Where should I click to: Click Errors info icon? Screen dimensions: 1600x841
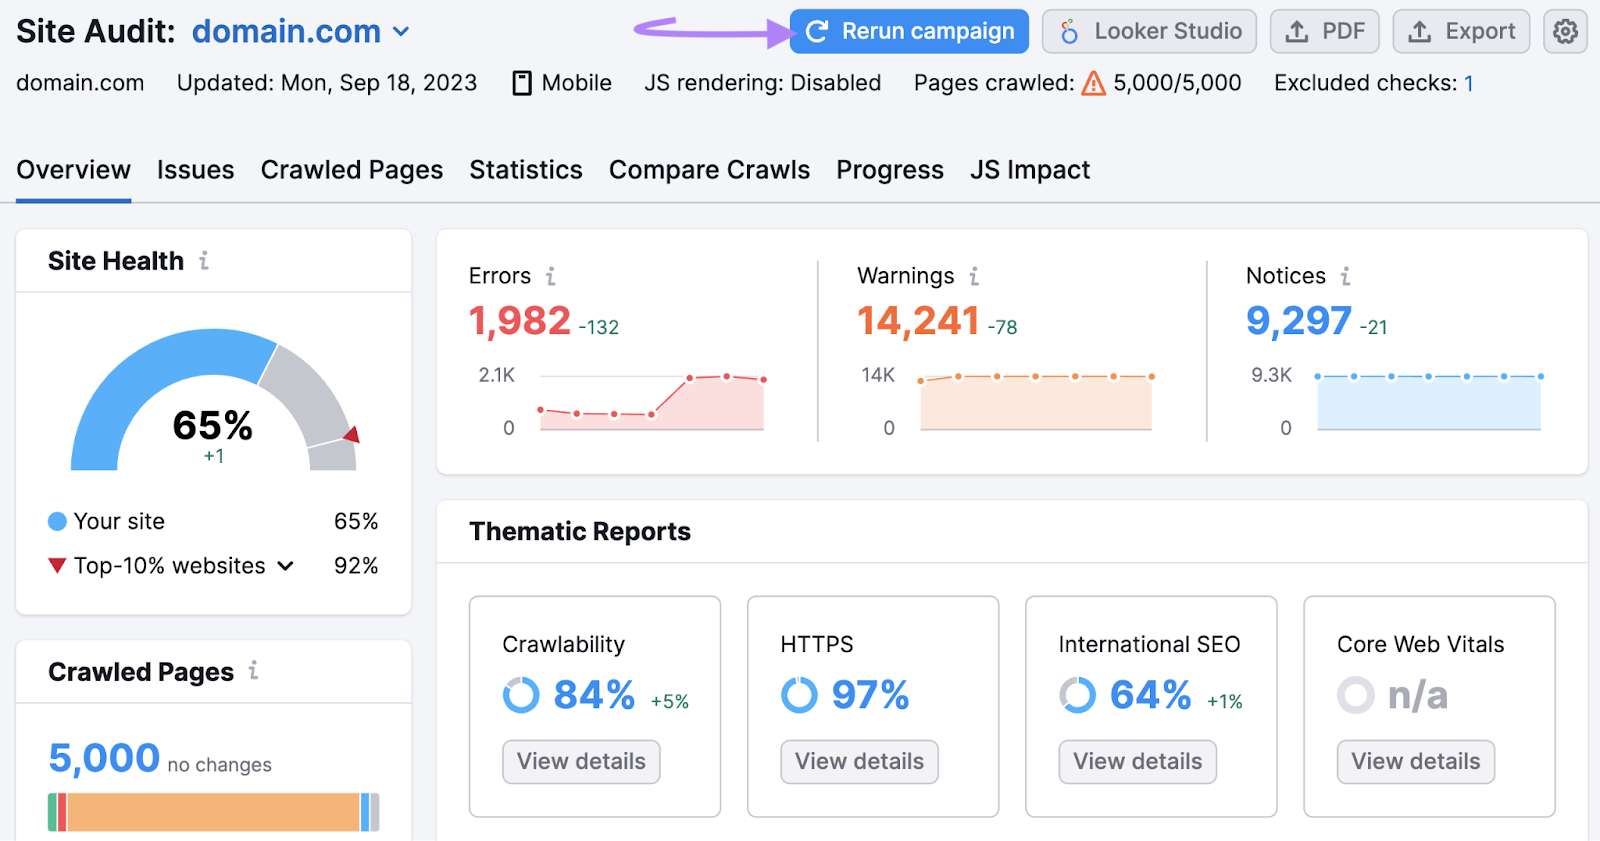[x=550, y=276]
